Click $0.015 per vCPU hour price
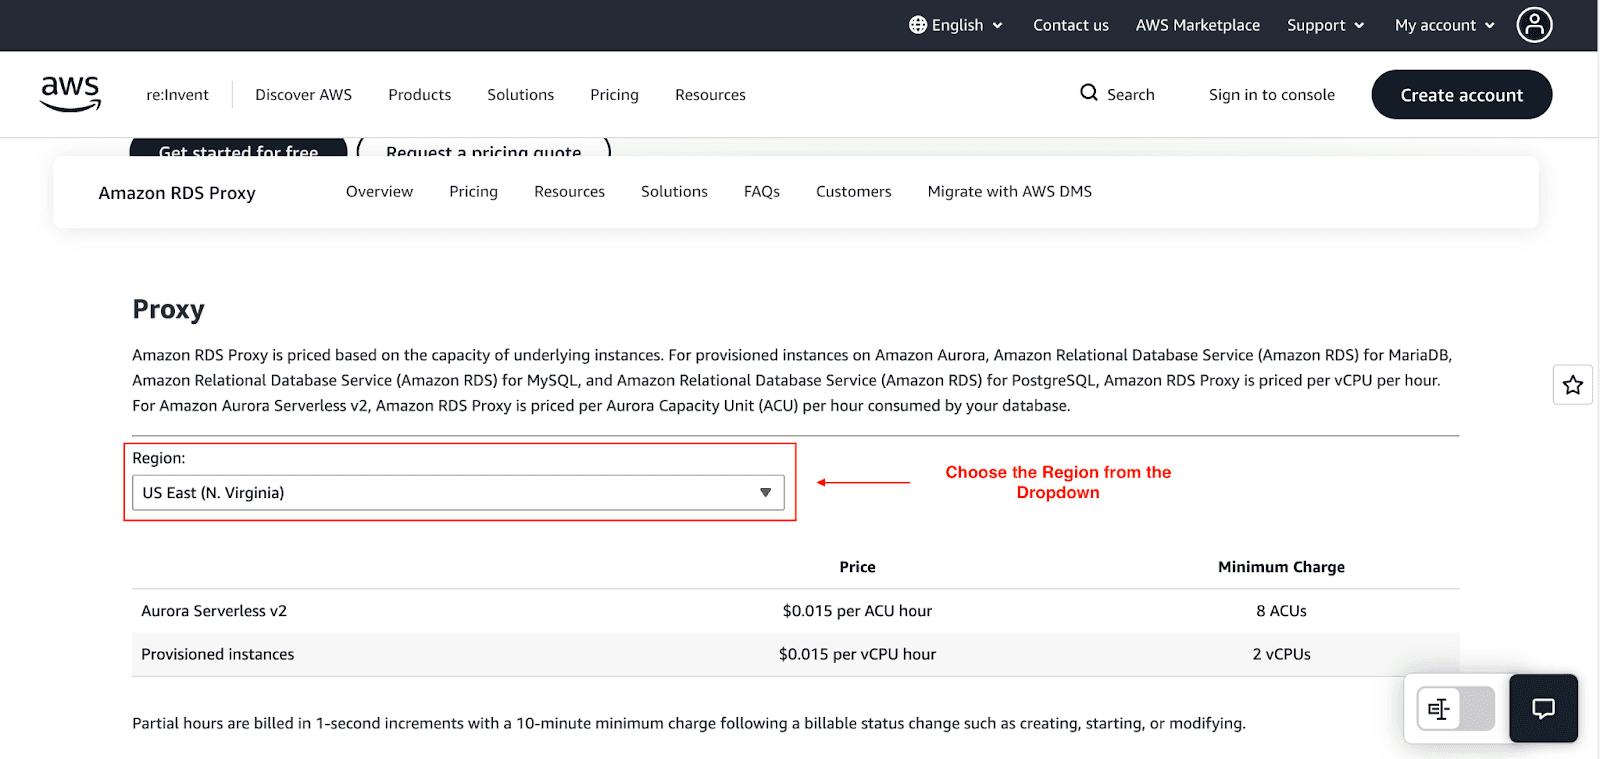 857,654
